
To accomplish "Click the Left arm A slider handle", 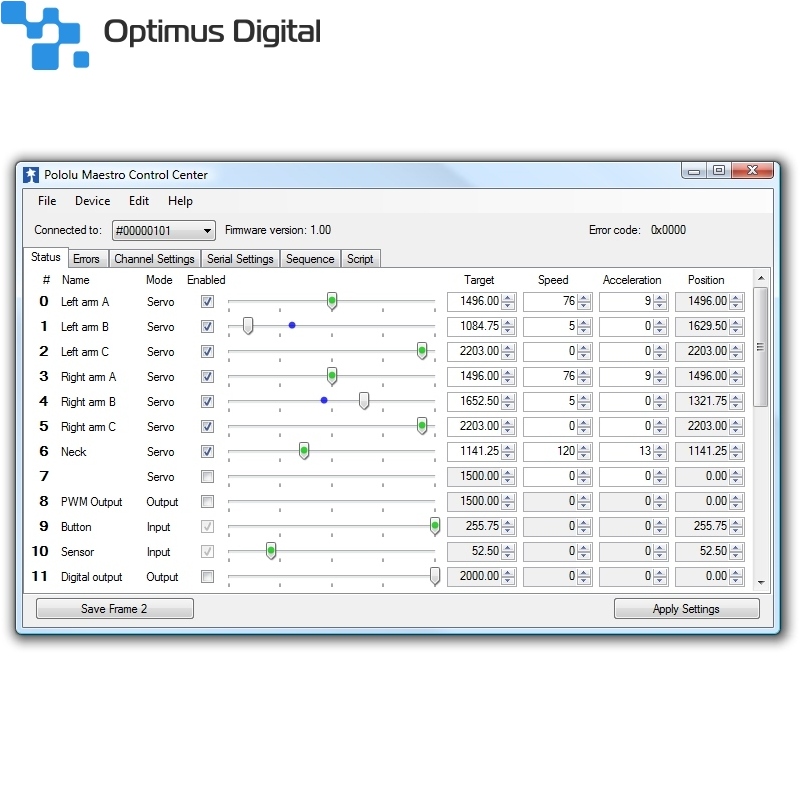I will click(x=332, y=301).
